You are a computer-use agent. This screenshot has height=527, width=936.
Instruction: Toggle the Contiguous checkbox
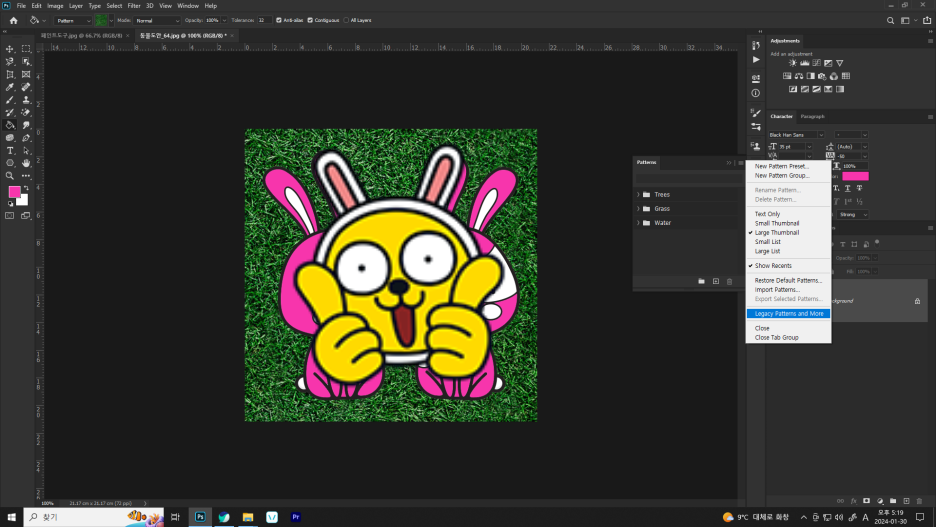pyautogui.click(x=310, y=20)
